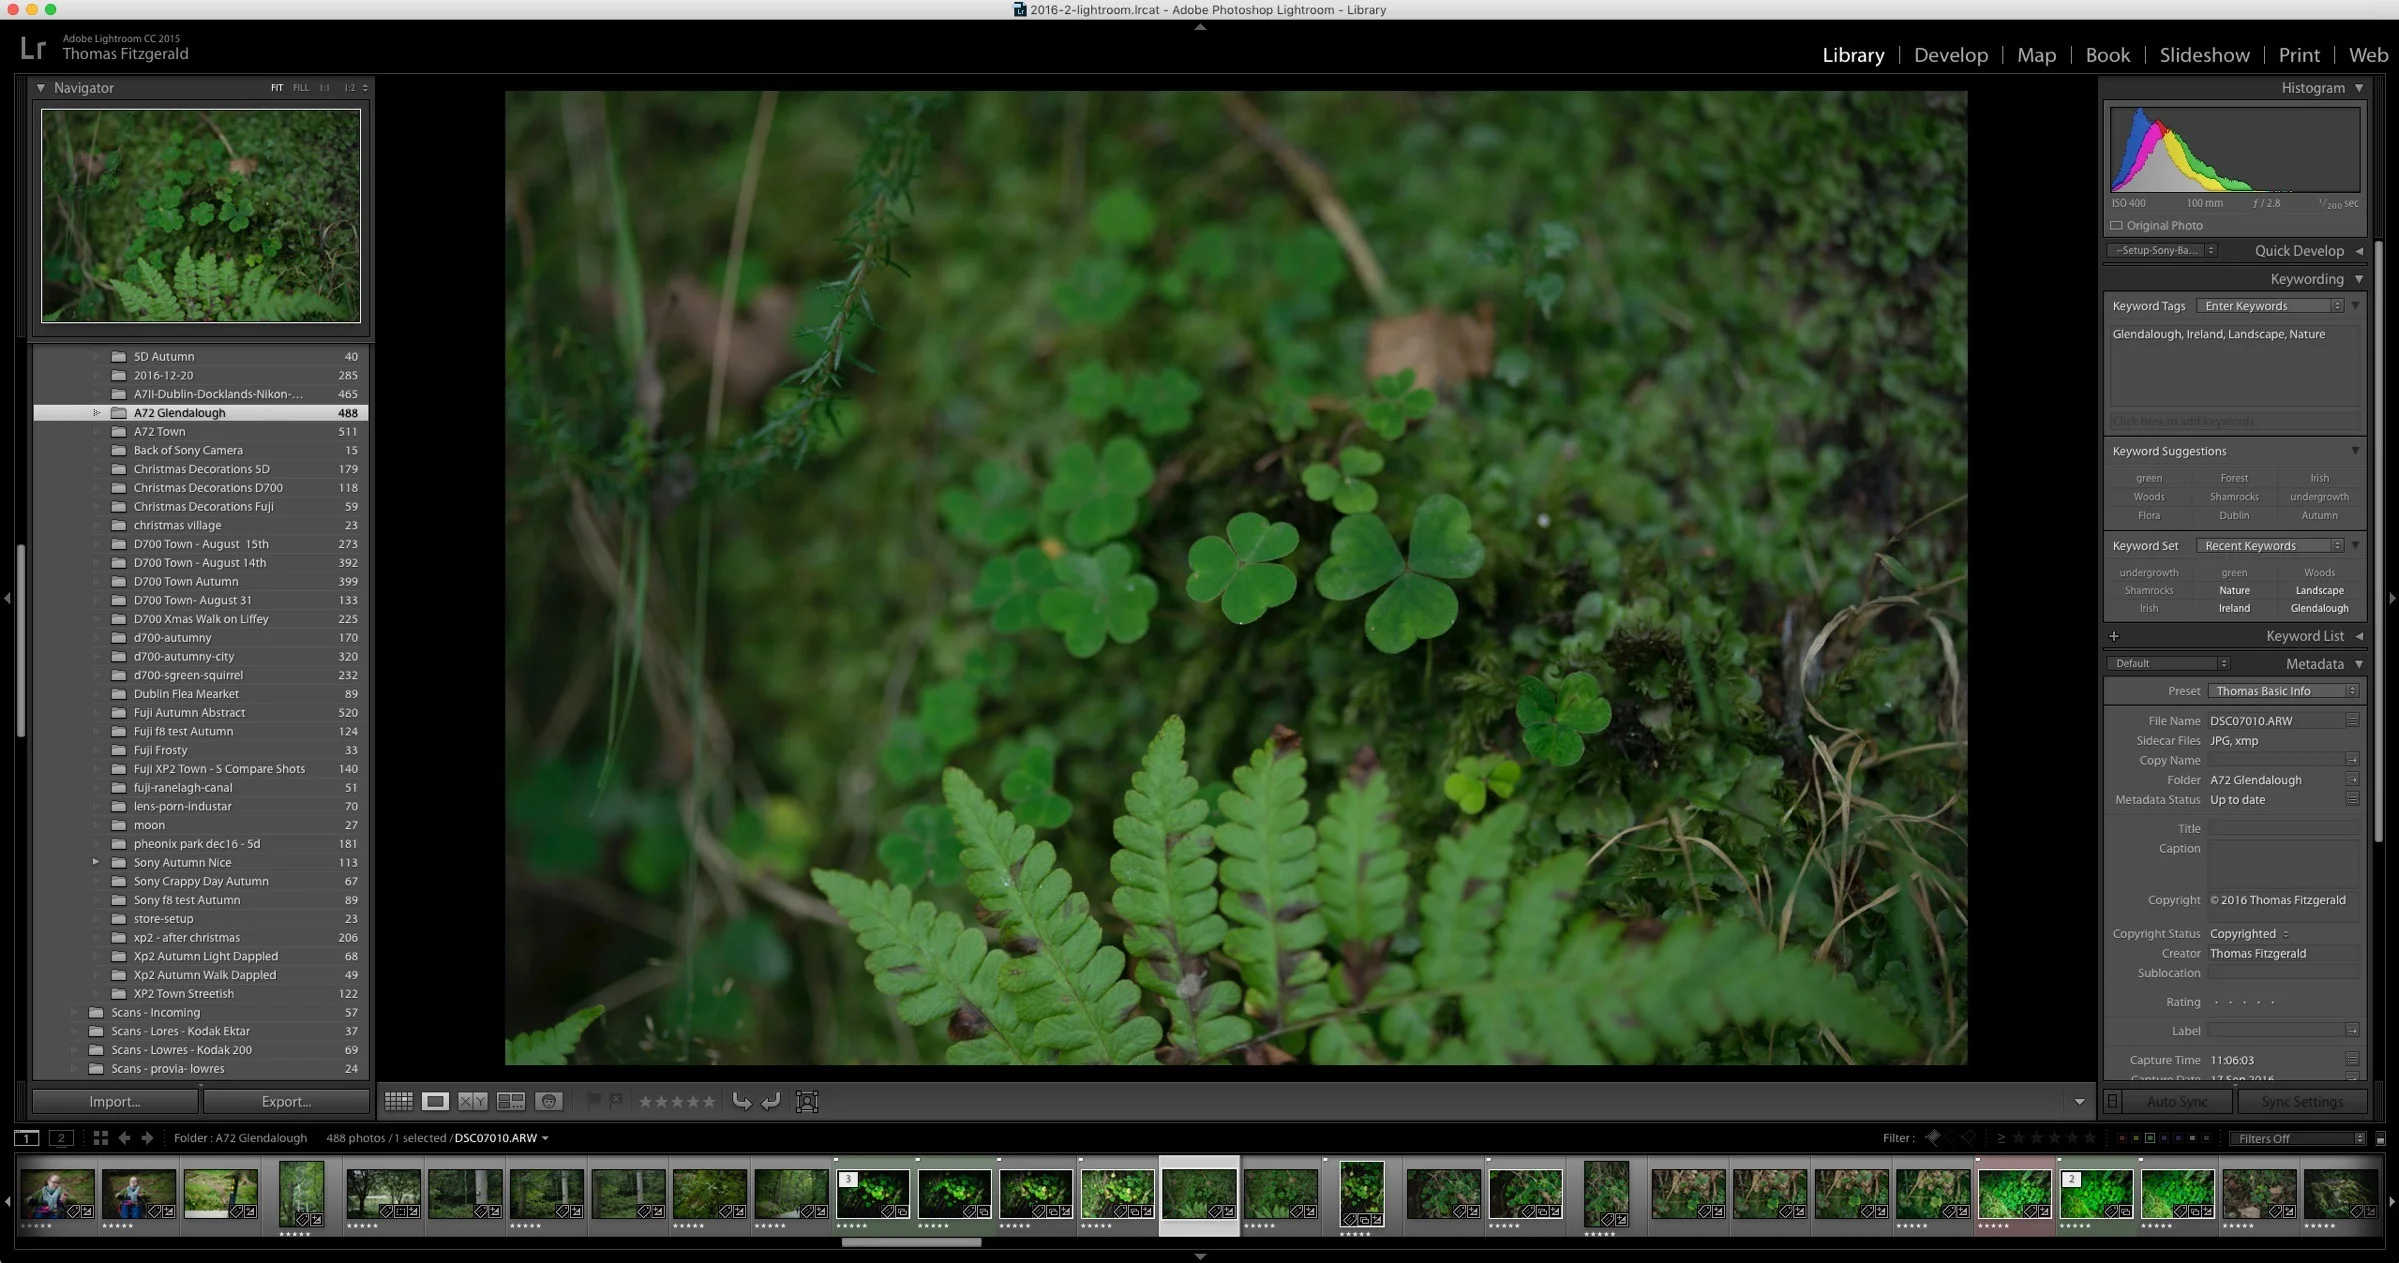This screenshot has width=2399, height=1263.
Task: Switch to the Develop module
Action: 1950,55
